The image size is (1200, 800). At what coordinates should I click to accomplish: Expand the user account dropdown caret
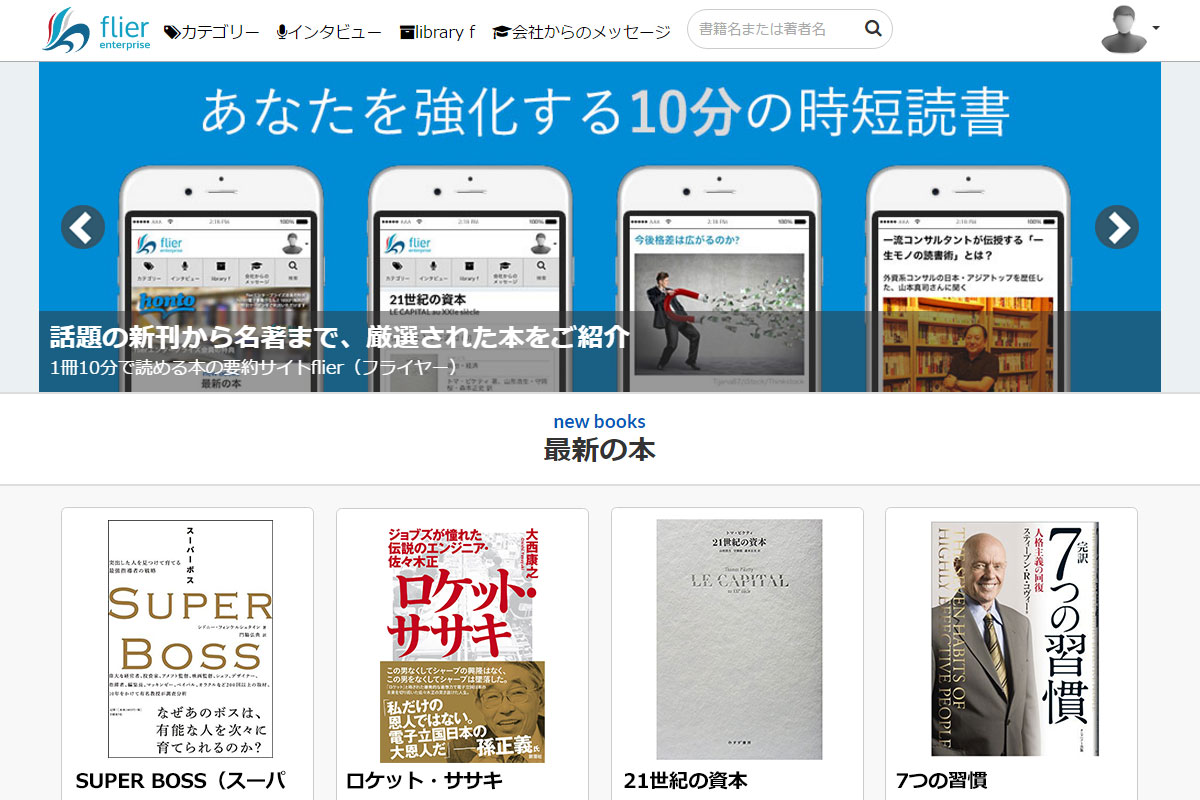click(1156, 29)
